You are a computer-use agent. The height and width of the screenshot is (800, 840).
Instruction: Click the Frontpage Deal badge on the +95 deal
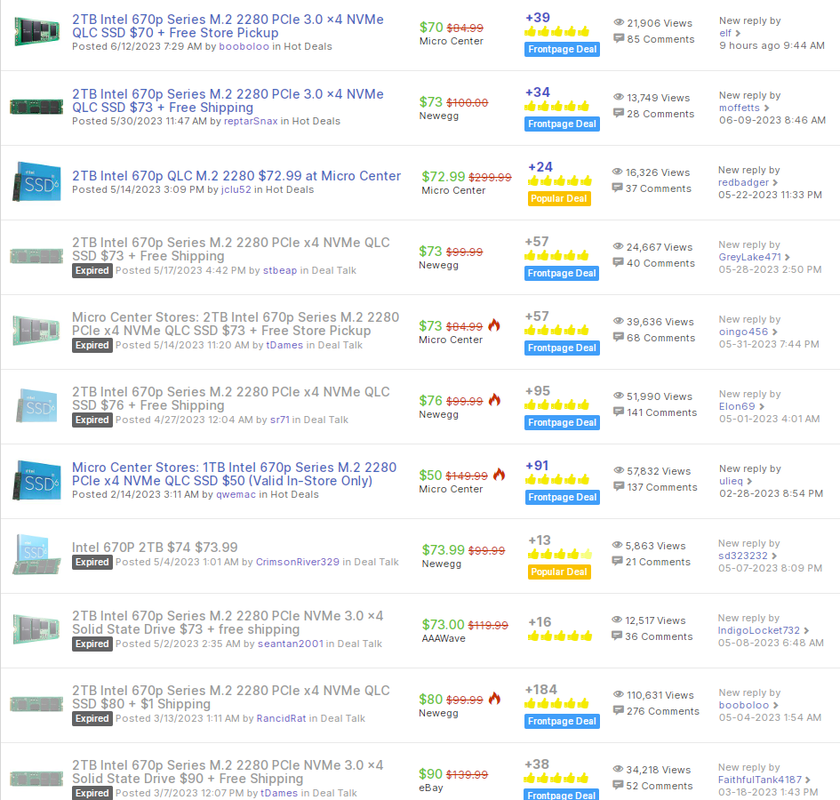pos(562,423)
